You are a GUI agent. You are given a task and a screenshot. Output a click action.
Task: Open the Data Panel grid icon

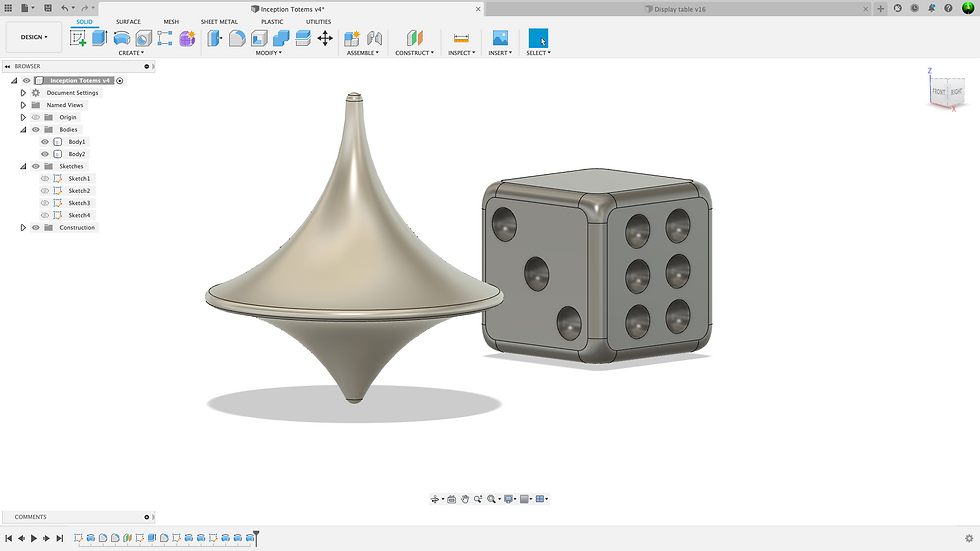coord(8,8)
